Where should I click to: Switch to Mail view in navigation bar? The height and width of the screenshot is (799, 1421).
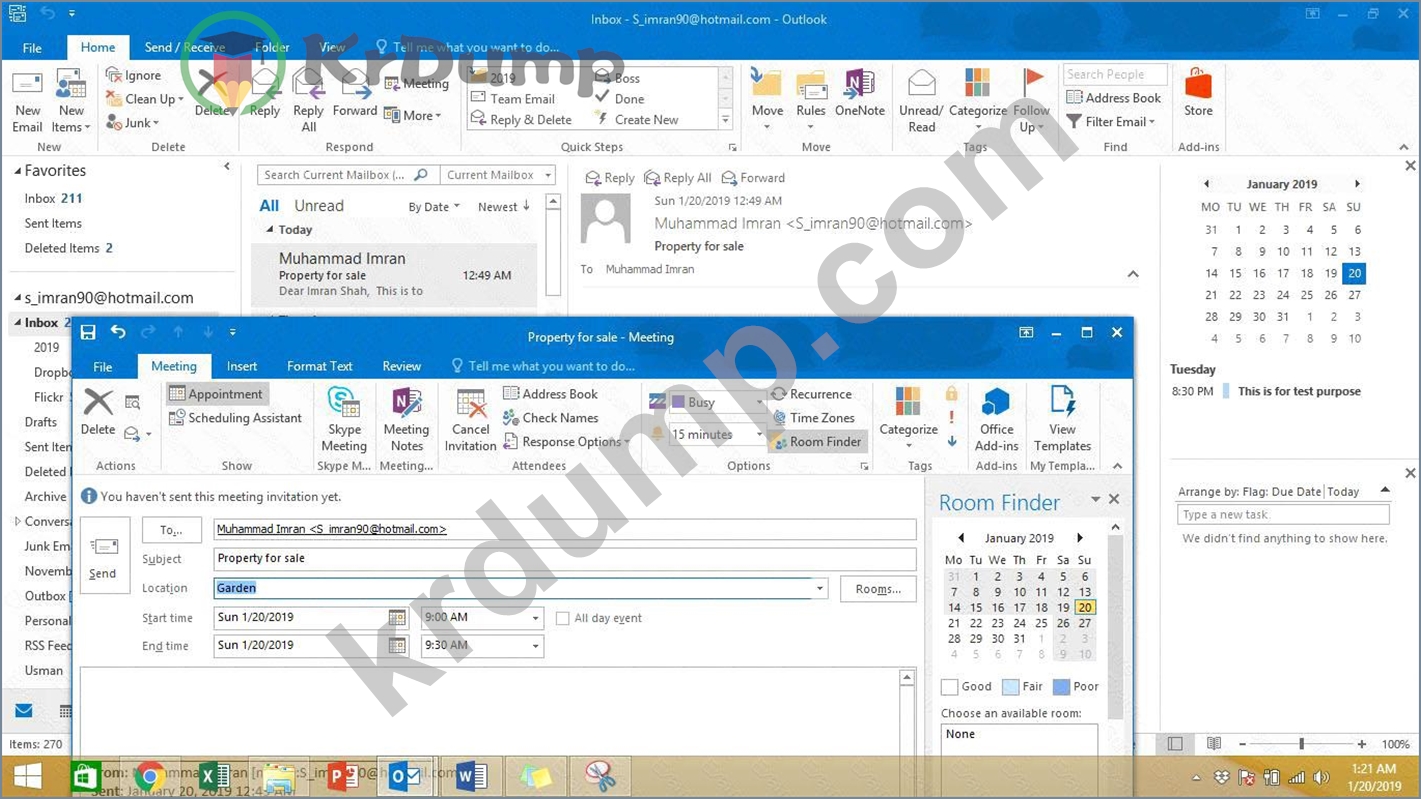pyautogui.click(x=24, y=711)
